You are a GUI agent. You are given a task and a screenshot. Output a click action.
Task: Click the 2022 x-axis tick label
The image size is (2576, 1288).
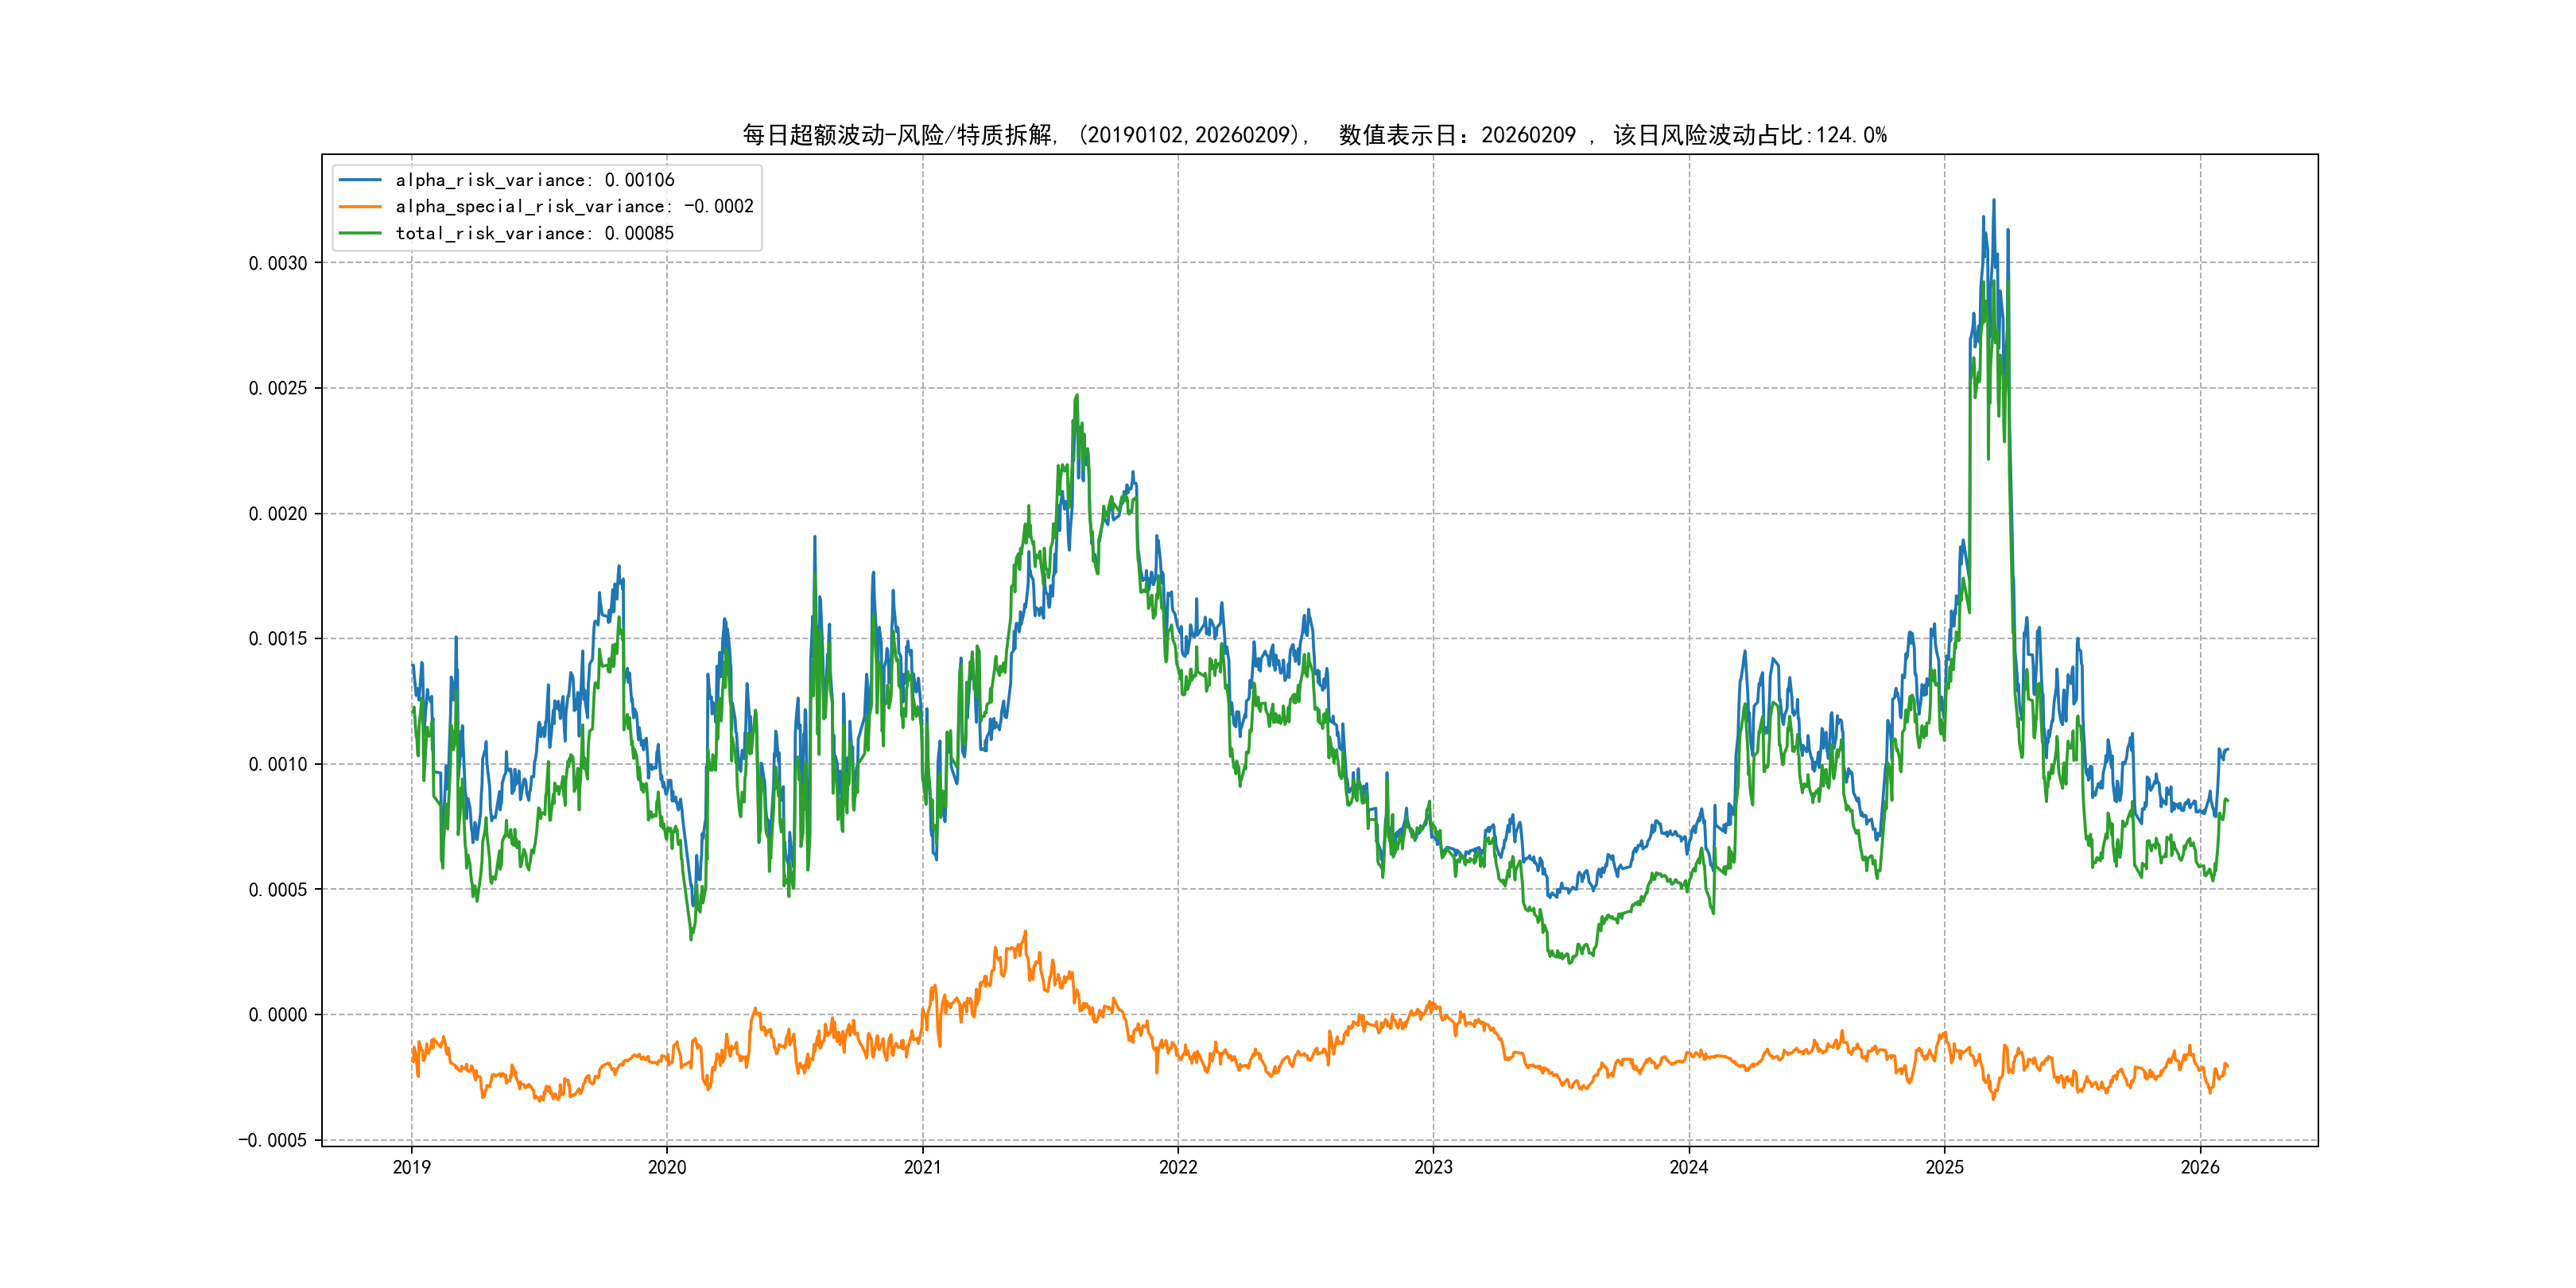coord(1178,1167)
